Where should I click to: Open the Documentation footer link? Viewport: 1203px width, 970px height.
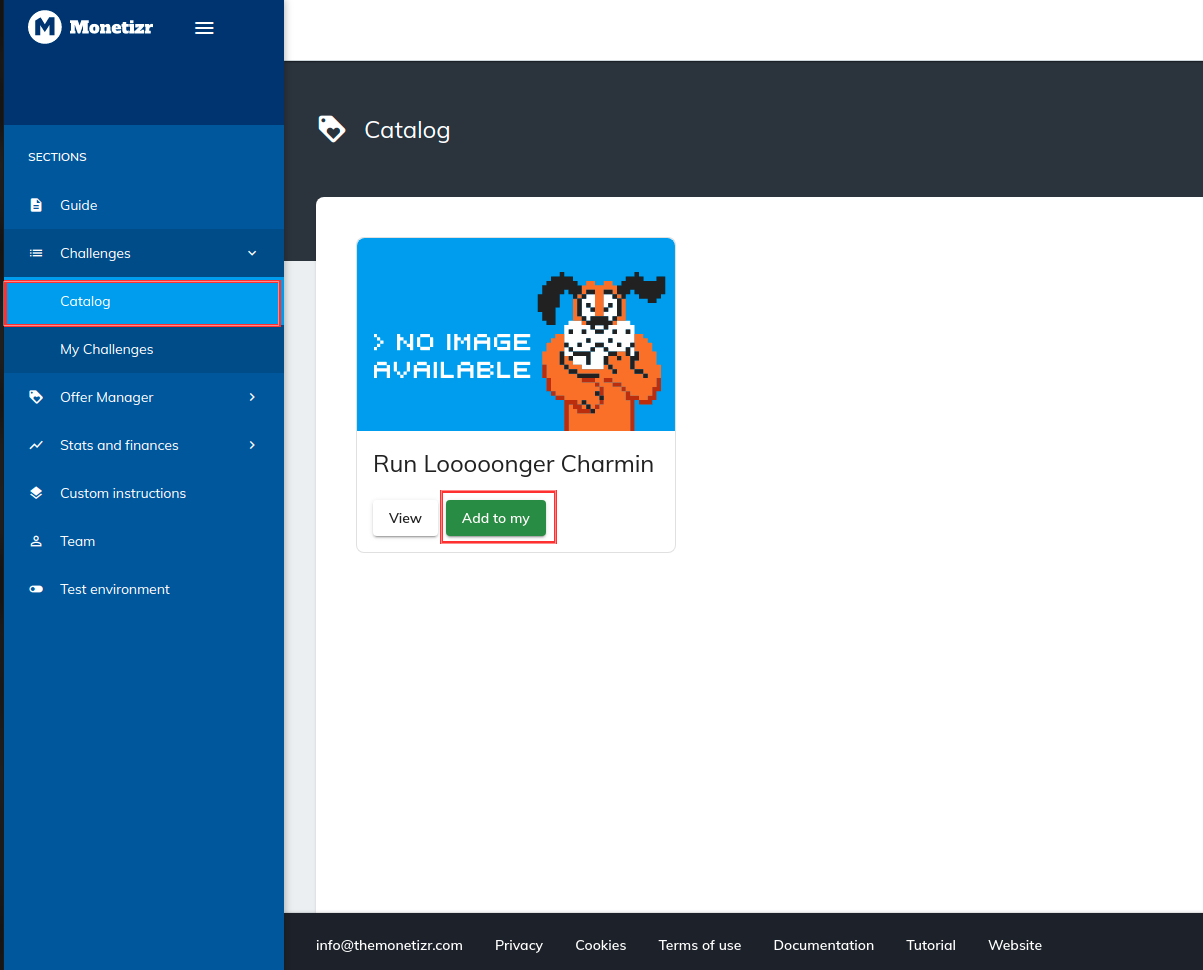(x=824, y=945)
